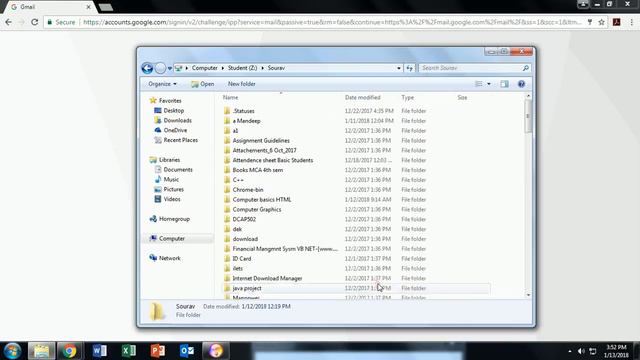The width and height of the screenshot is (640, 360).
Task: Sort by the Type column header
Action: click(x=407, y=98)
